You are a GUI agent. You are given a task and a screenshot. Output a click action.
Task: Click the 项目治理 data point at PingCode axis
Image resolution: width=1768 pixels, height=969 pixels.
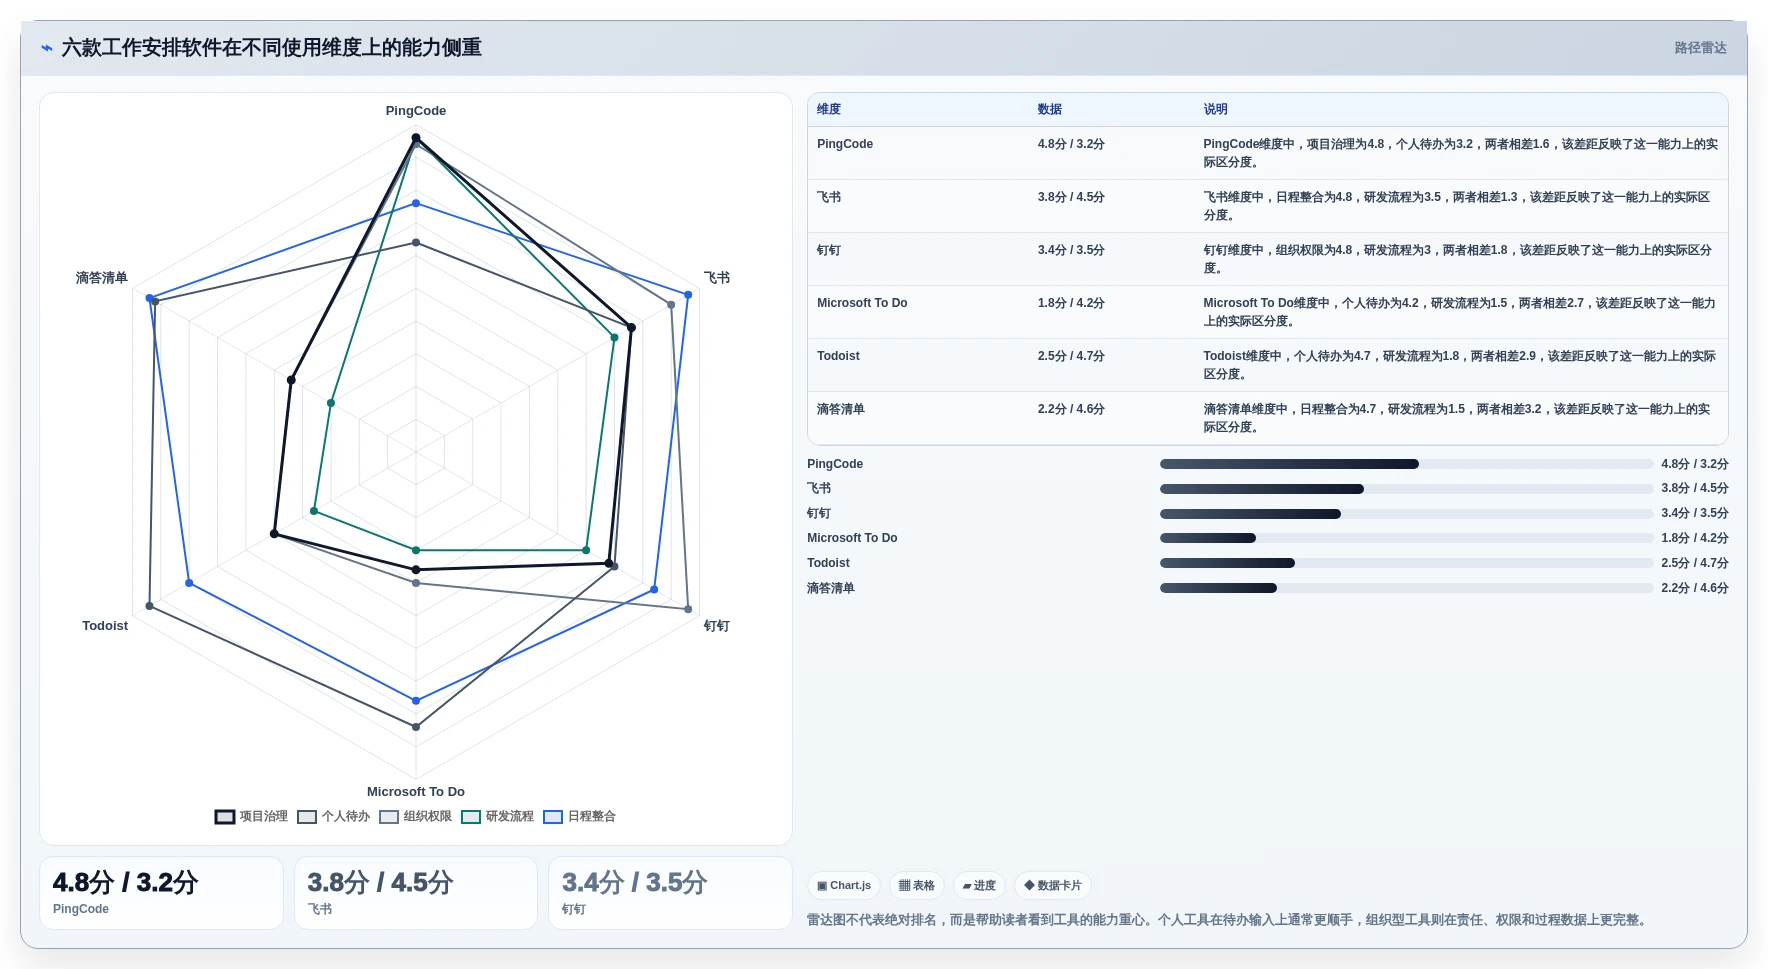coord(416,138)
